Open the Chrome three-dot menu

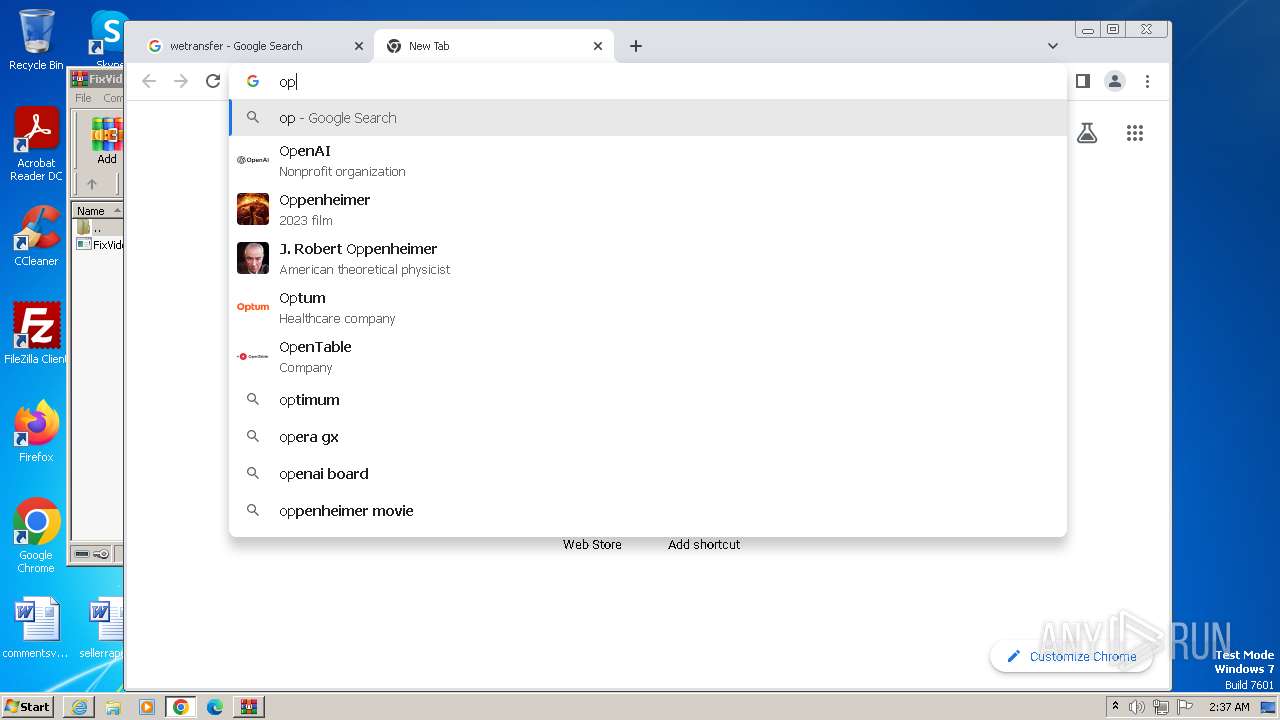(x=1148, y=81)
